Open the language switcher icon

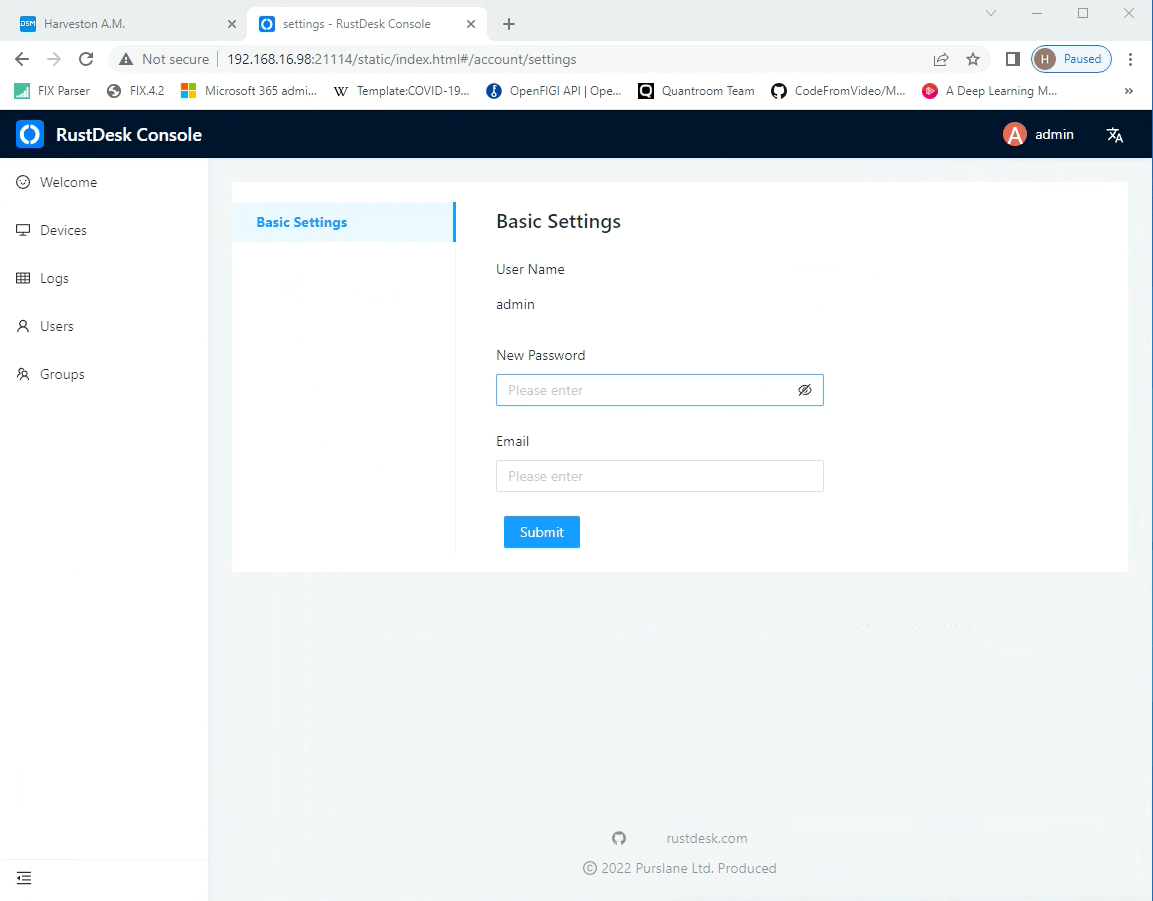tap(1115, 135)
